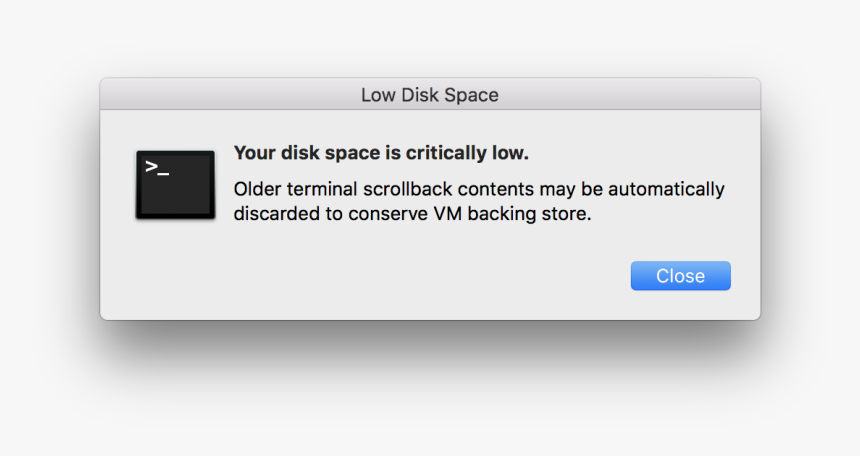Screen dimensions: 860x456
Task: Click the discarded to conserve text line
Action: click(412, 213)
